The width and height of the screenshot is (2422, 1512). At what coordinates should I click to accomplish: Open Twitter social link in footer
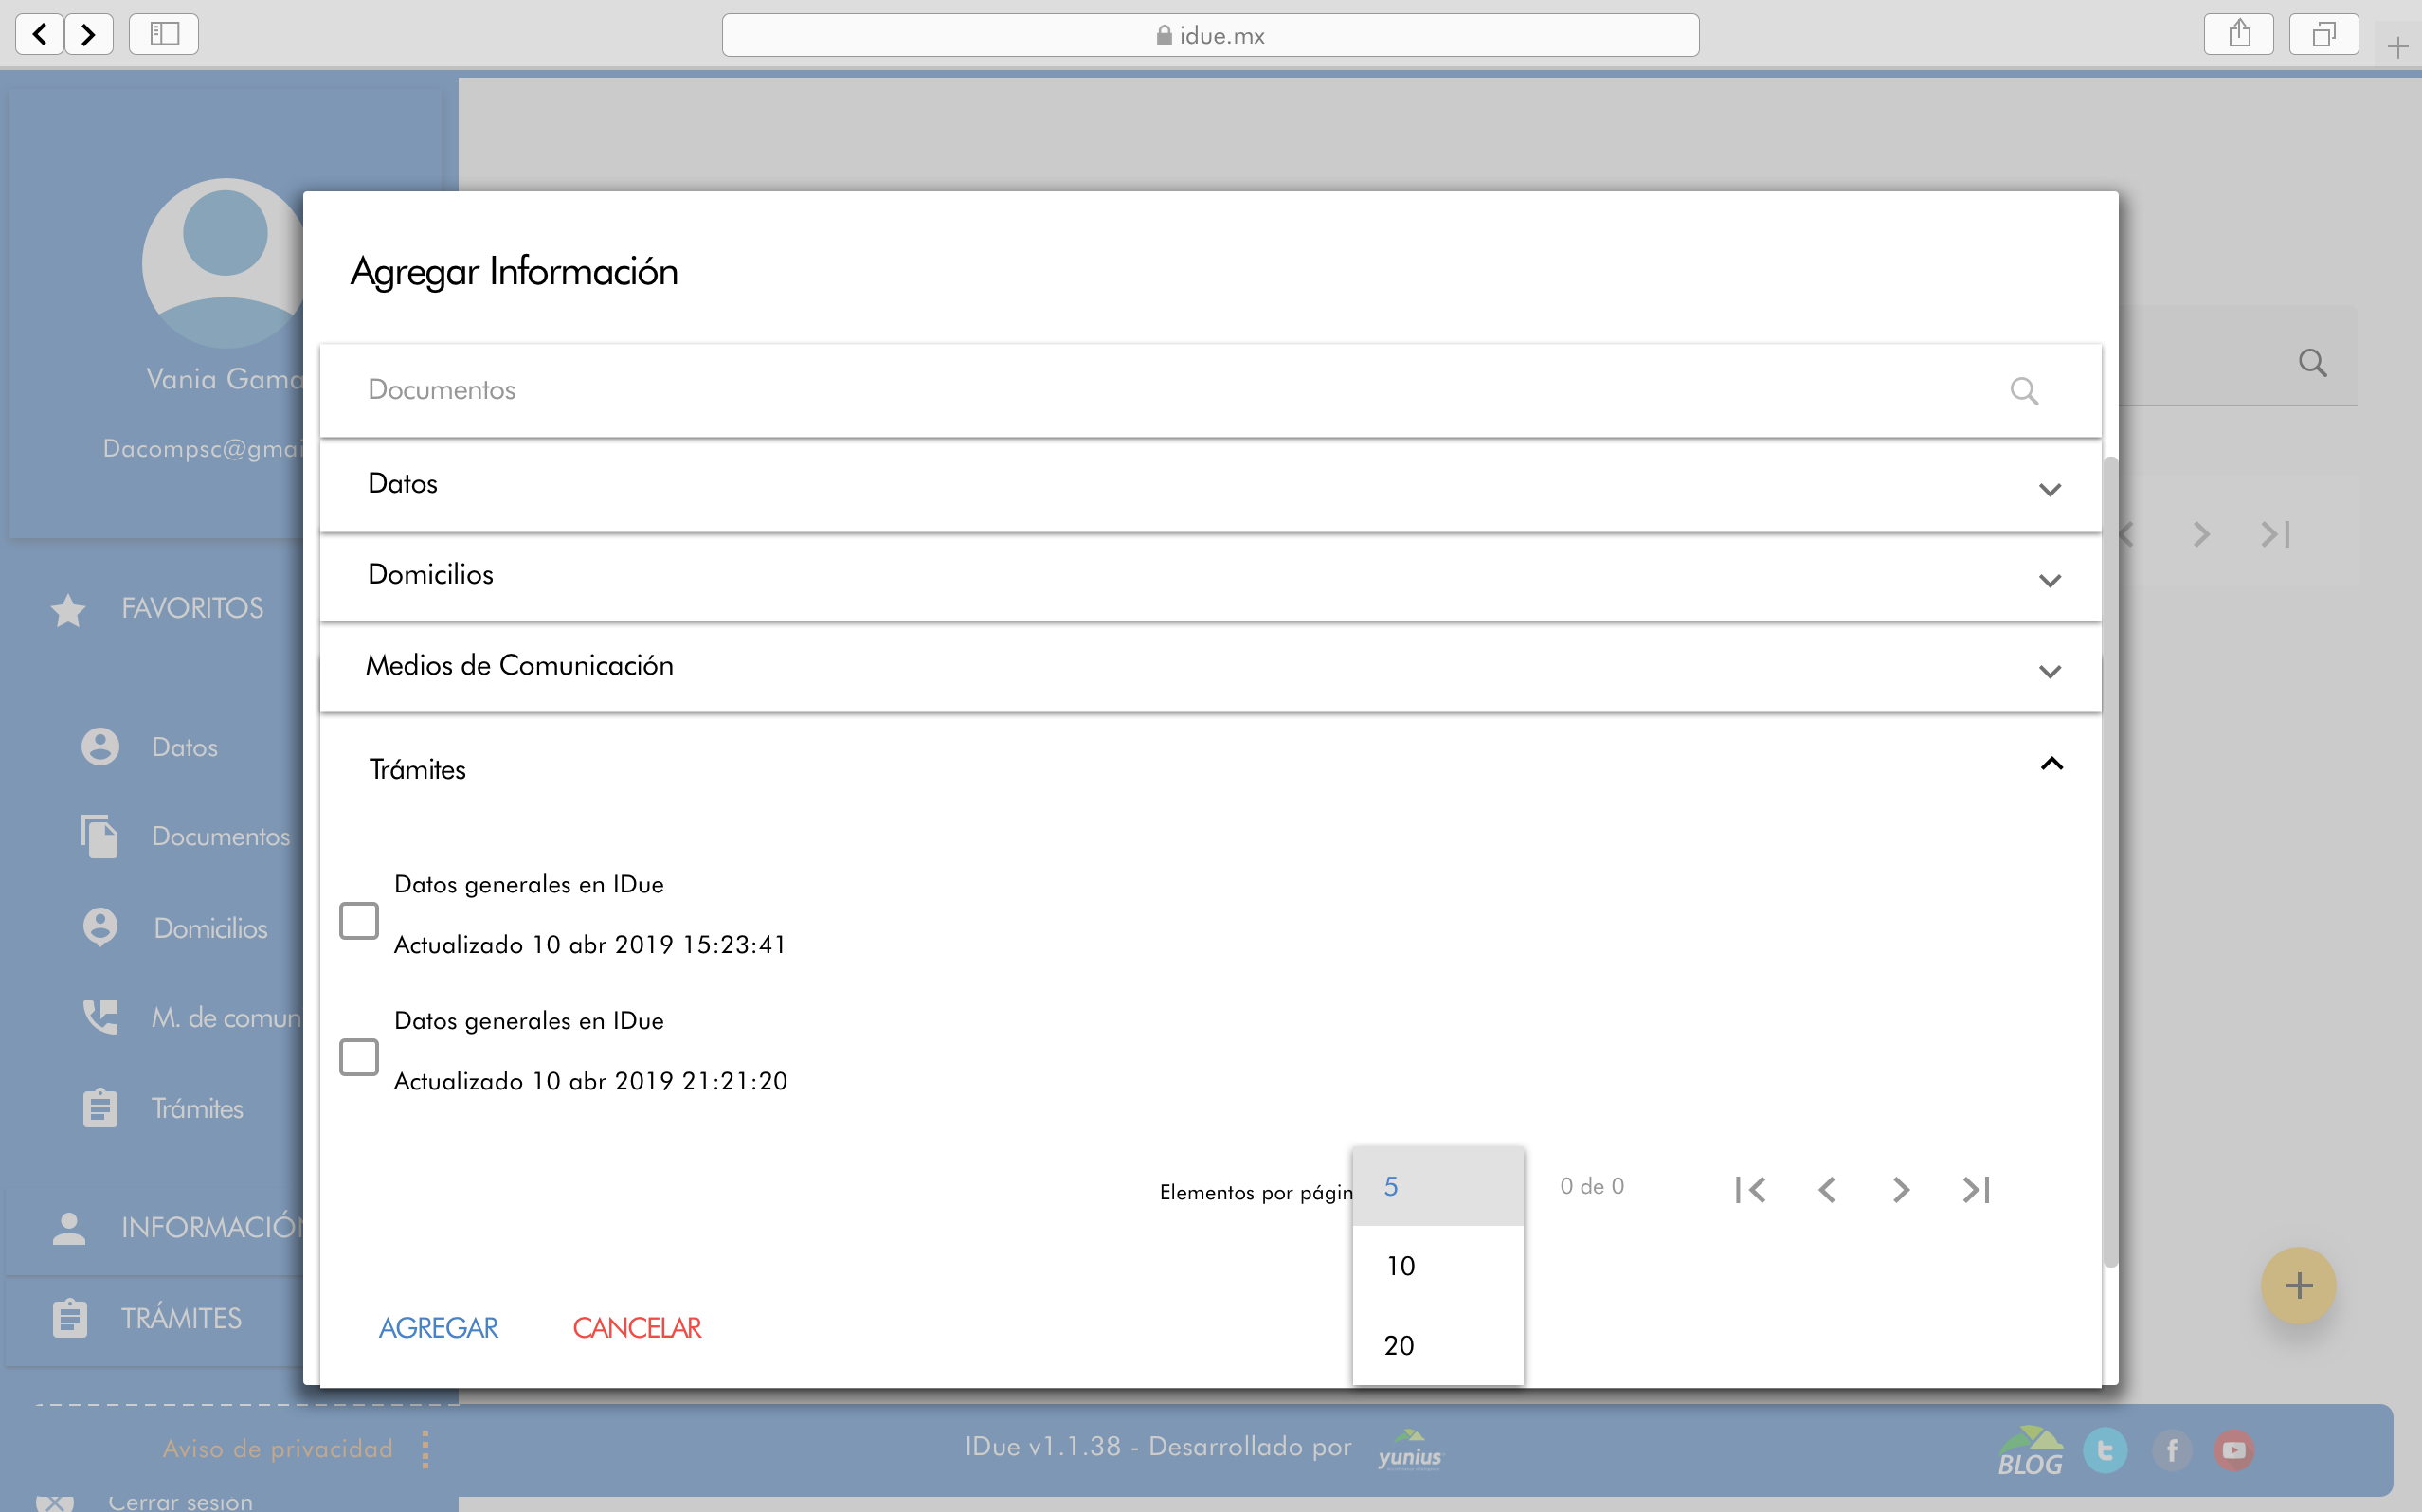pos(2105,1449)
